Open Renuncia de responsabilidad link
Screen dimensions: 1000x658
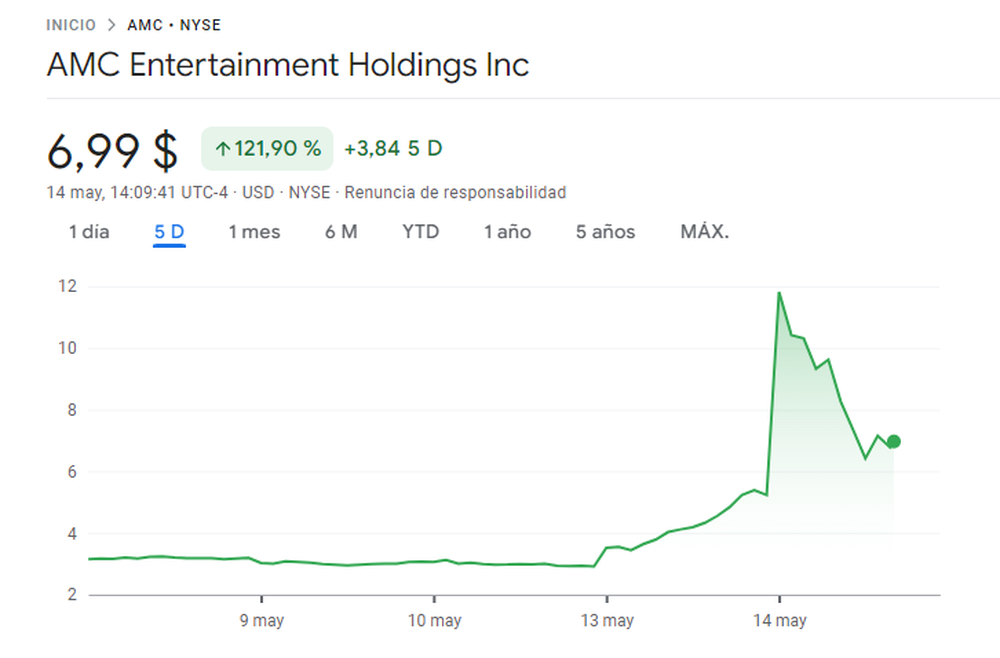coord(455,193)
